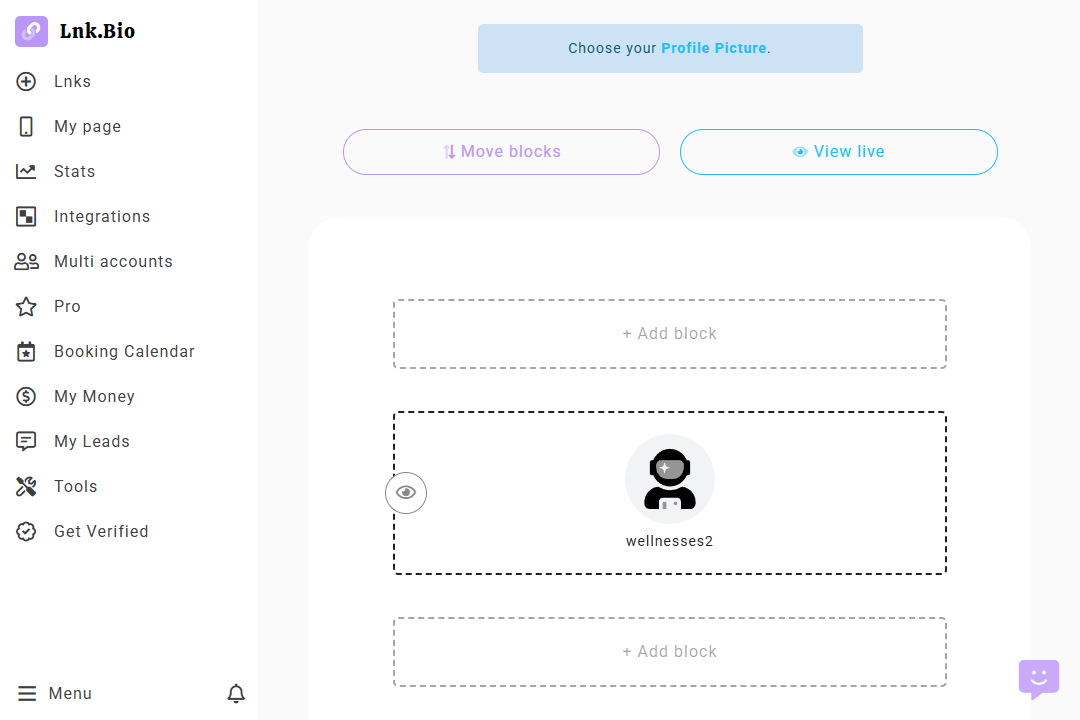Expand the Menu at the bottom

(x=54, y=693)
